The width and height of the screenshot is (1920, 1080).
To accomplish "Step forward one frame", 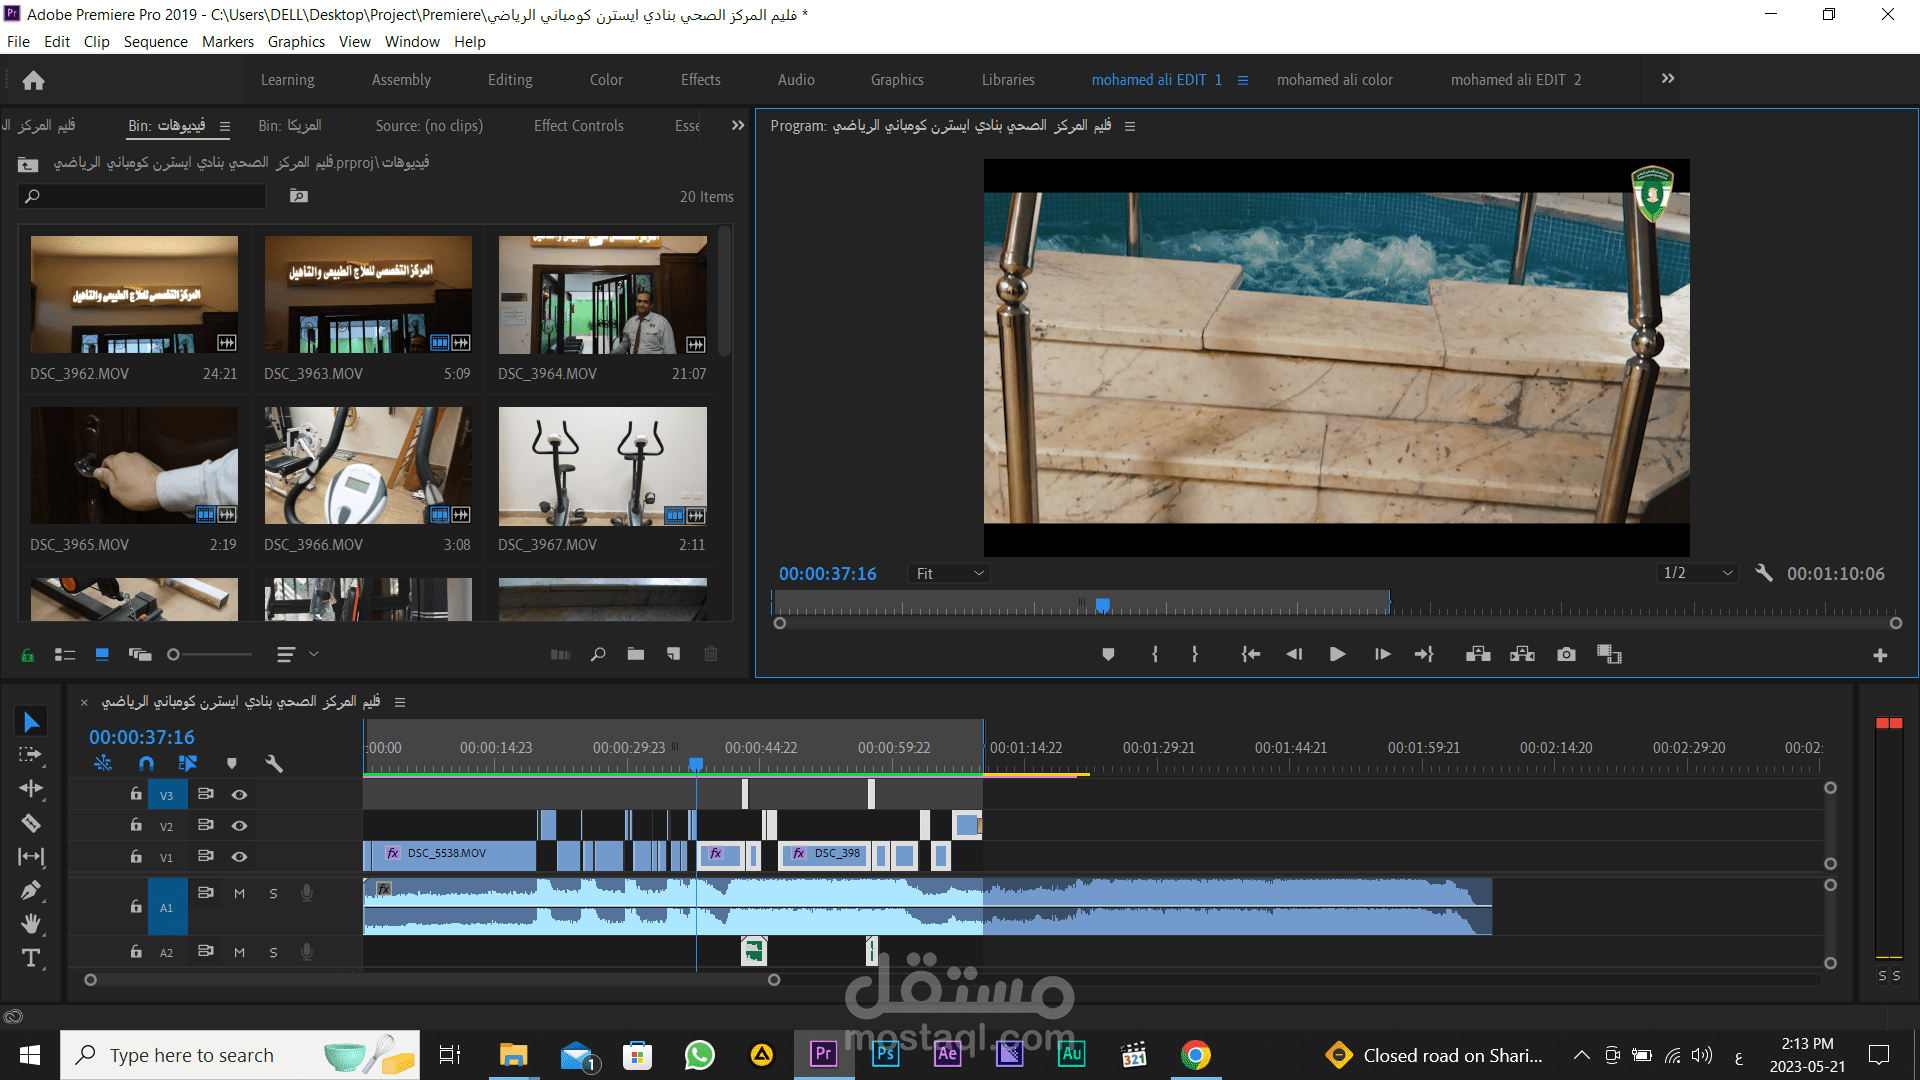I will (1383, 654).
